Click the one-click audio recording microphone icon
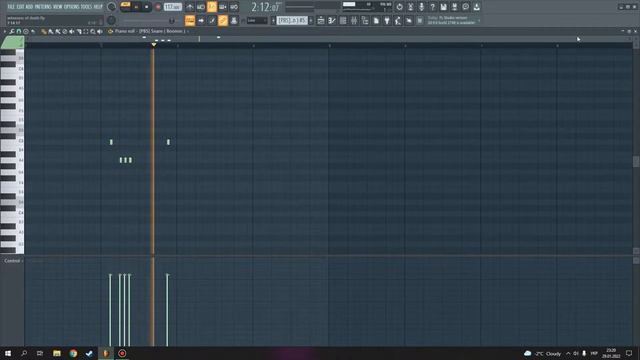640x360 pixels. point(421,7)
